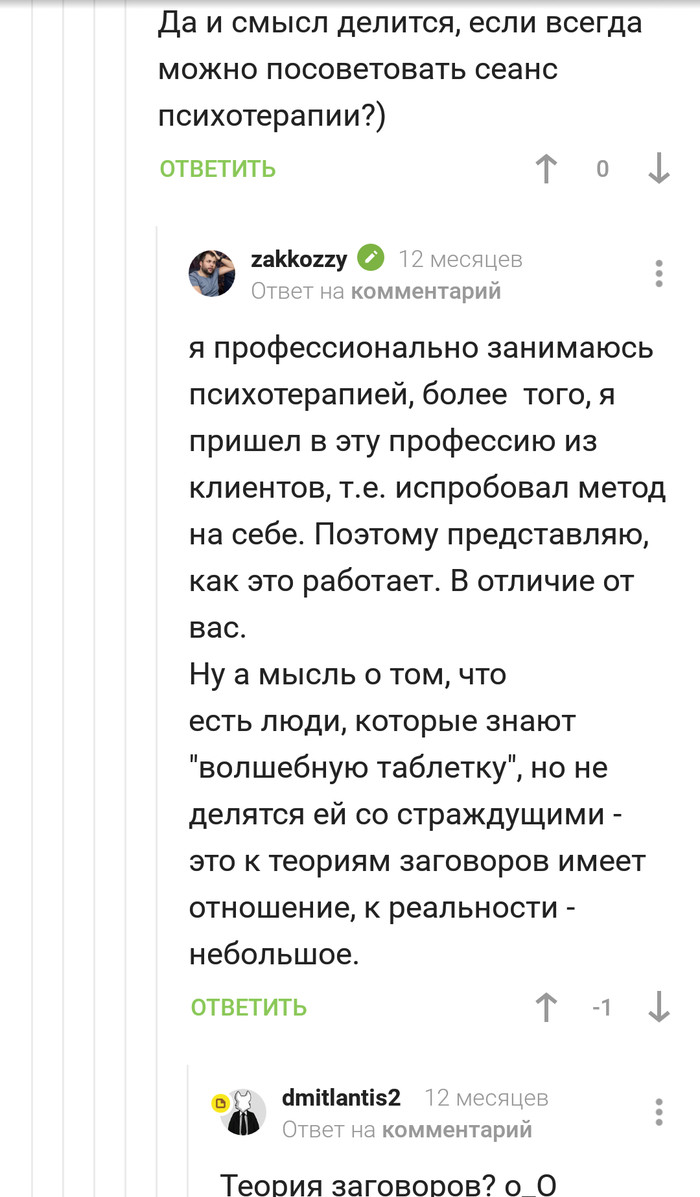Open the dmitlantis2 username profile link
The width and height of the screenshot is (700, 1197).
point(341,1097)
